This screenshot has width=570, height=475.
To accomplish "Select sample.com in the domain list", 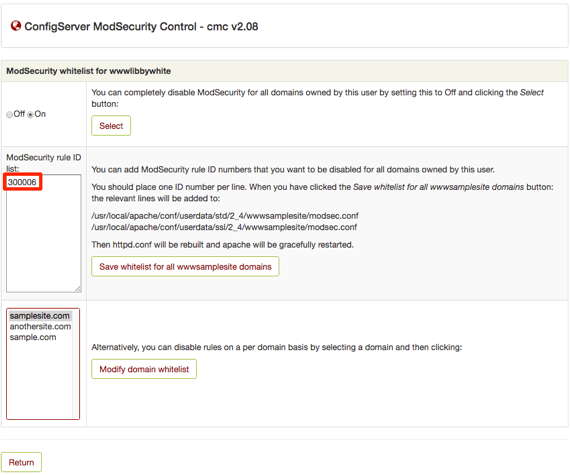I will (33, 337).
